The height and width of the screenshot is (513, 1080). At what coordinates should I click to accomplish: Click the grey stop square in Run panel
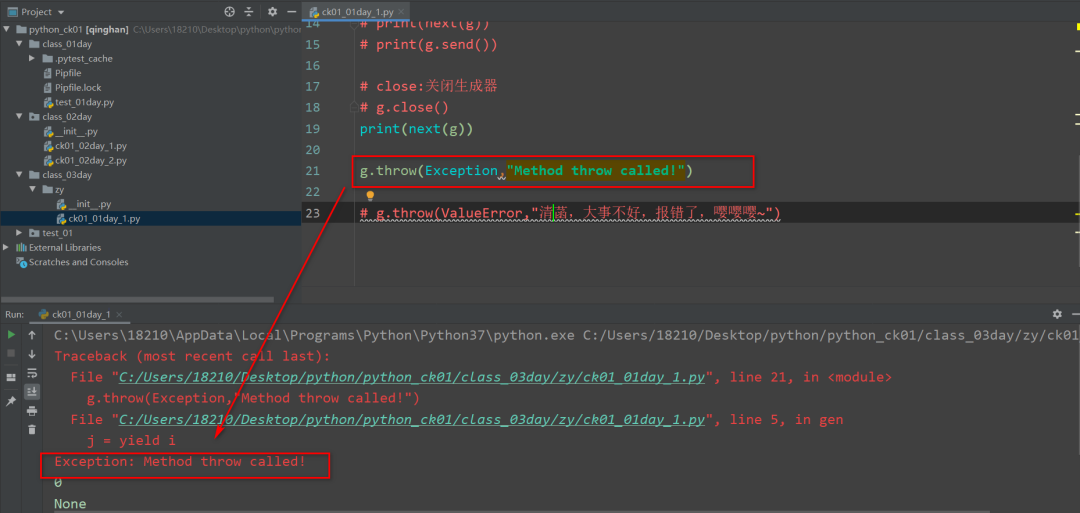coord(11,353)
